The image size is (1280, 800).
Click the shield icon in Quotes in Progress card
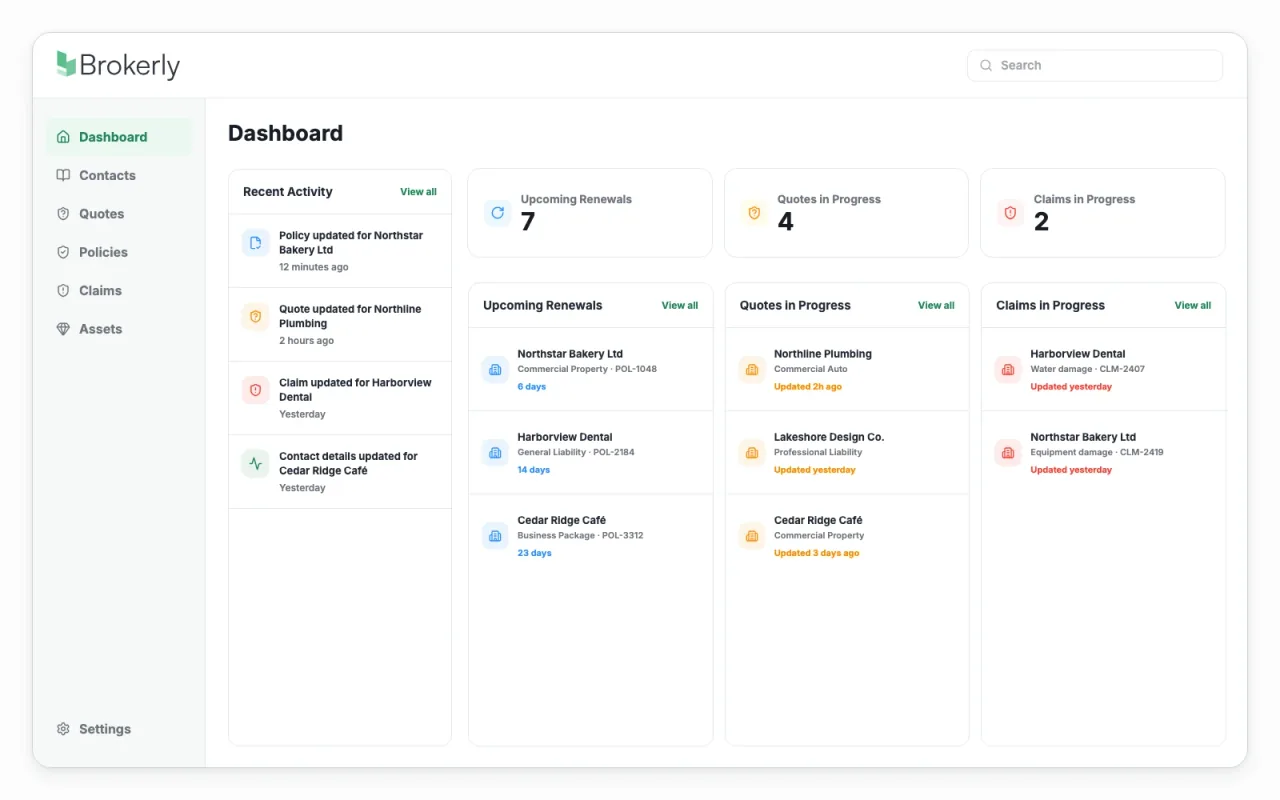click(754, 212)
